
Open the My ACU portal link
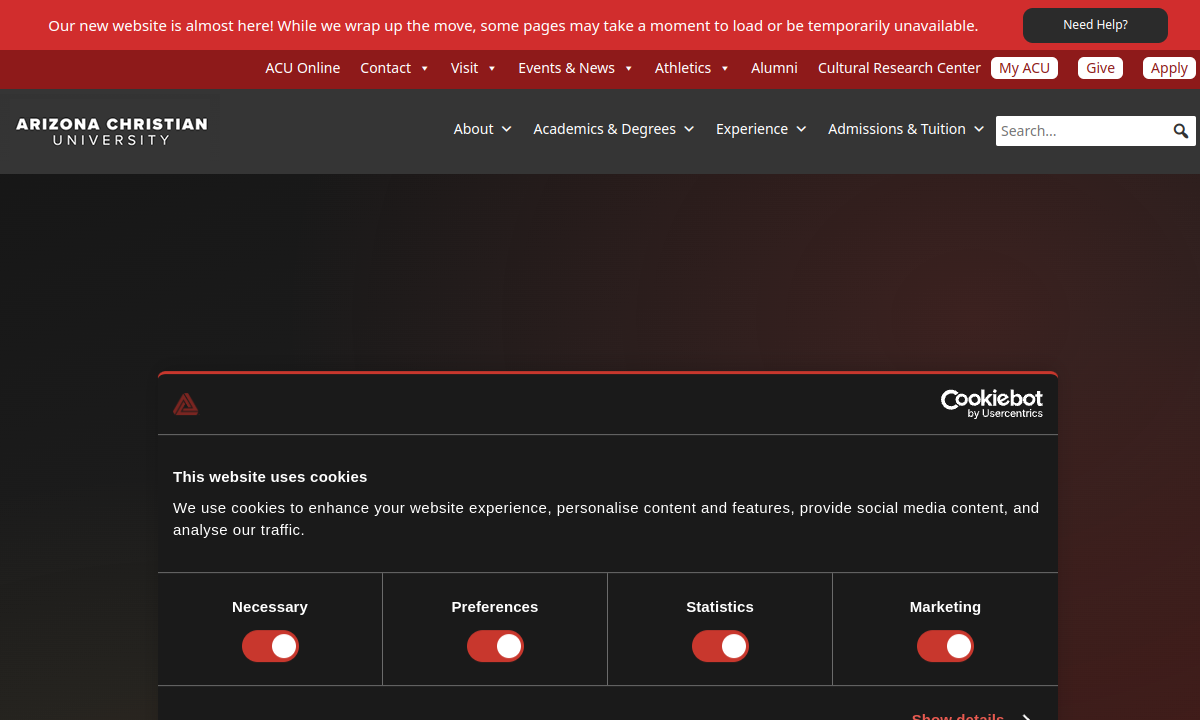point(1024,68)
